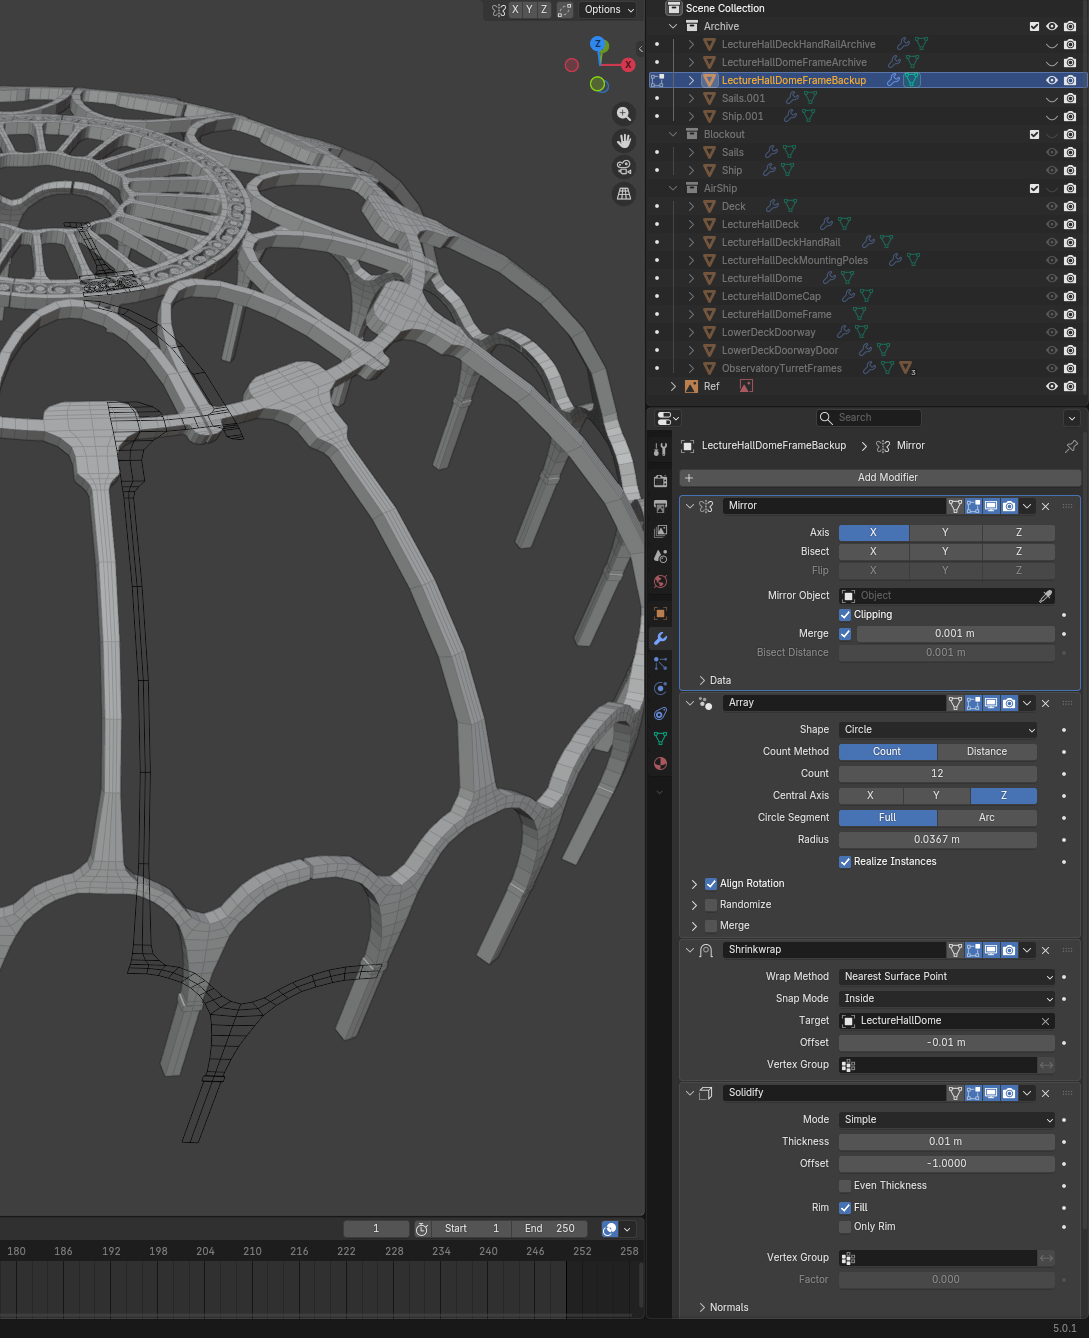Viewport: 1089px width, 1338px height.
Task: Toggle Shrinkwrap modifier viewport display
Action: pyautogui.click(x=991, y=950)
